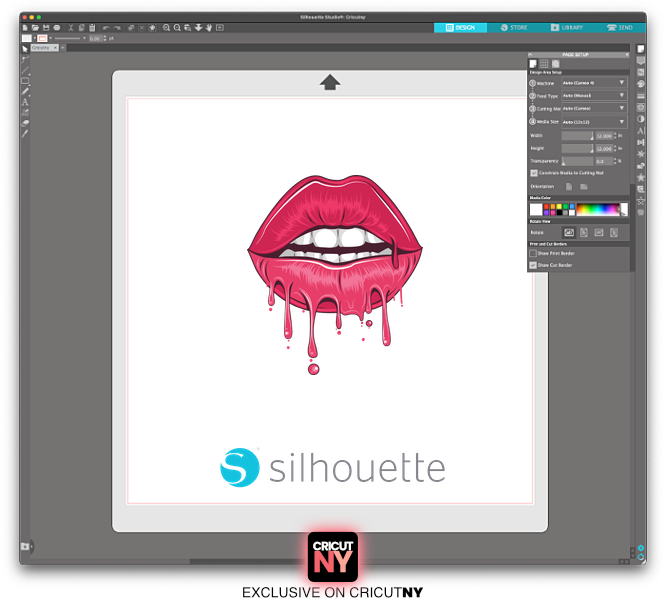Select the third Rotate View option
The image size is (665, 604).
pos(599,232)
